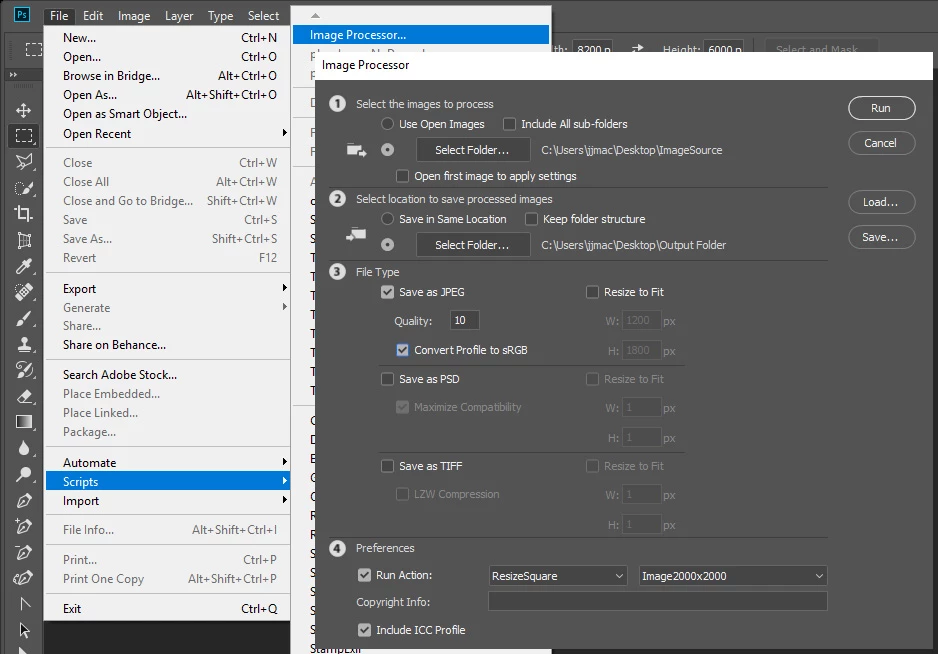Screen dimensions: 938x654
Task: Open the ResizeSquare action set dropdown
Action: click(558, 576)
